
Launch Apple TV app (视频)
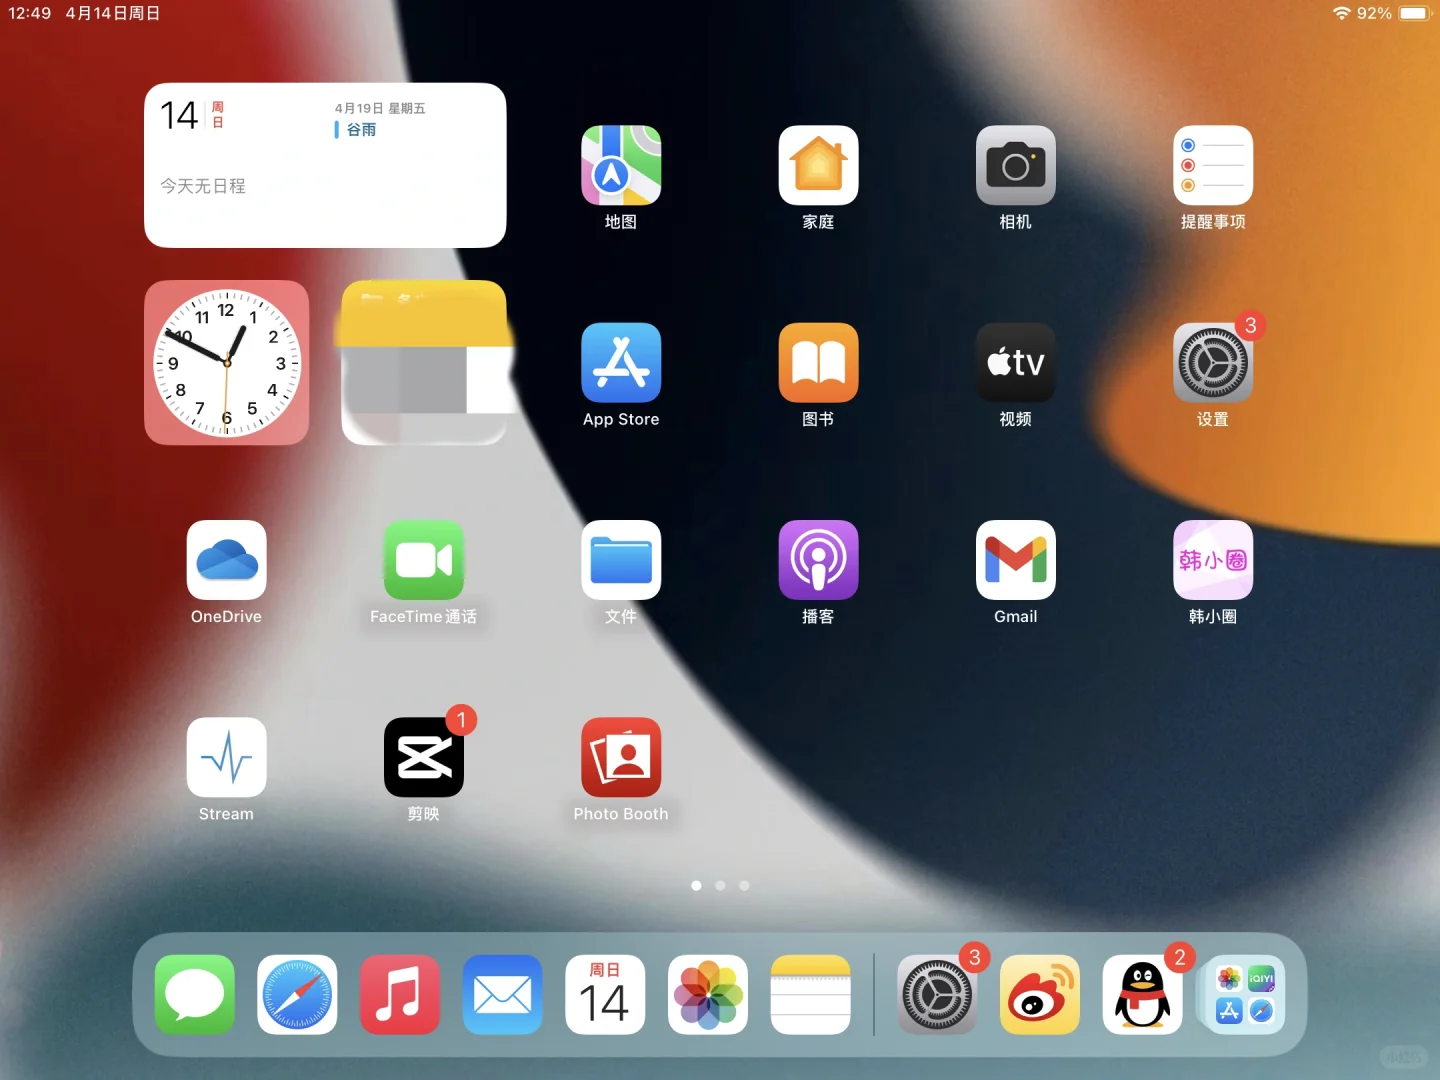point(1016,363)
